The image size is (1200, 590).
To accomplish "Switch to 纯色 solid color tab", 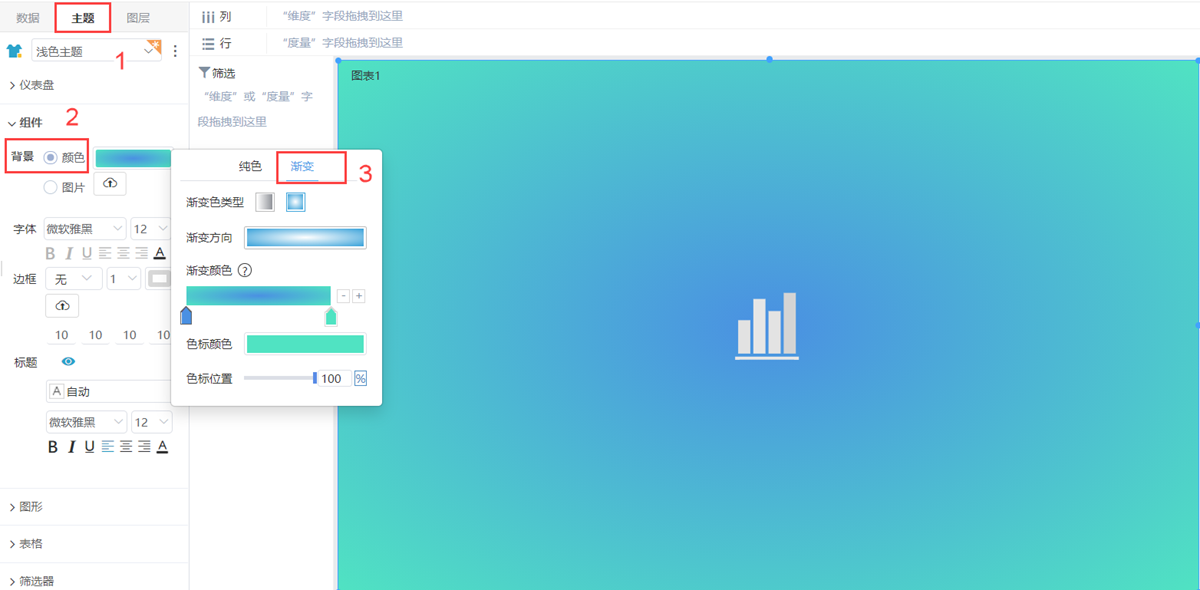I will (250, 166).
